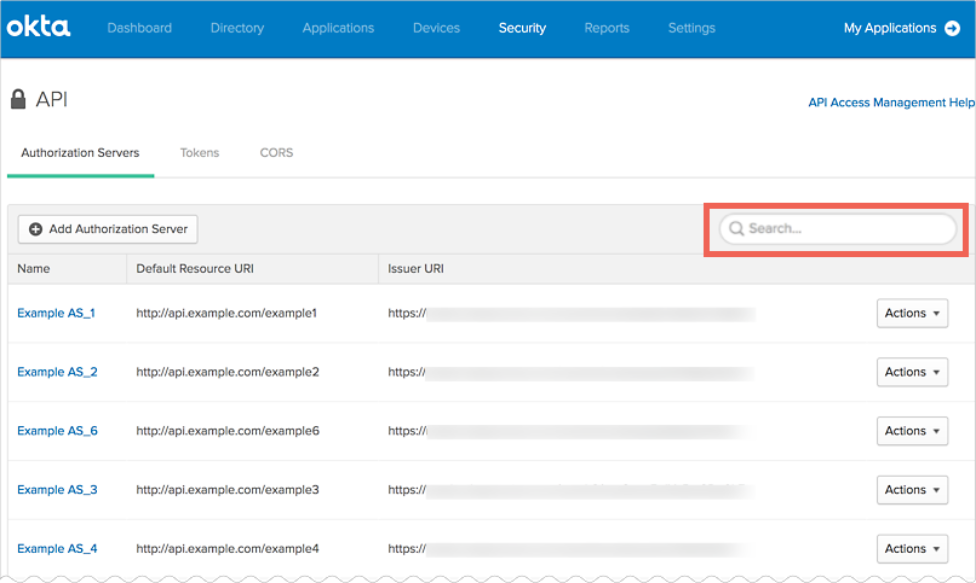Expand the Actions dropdown for Example AS_3
This screenshot has height=583, width=976.
coord(913,490)
